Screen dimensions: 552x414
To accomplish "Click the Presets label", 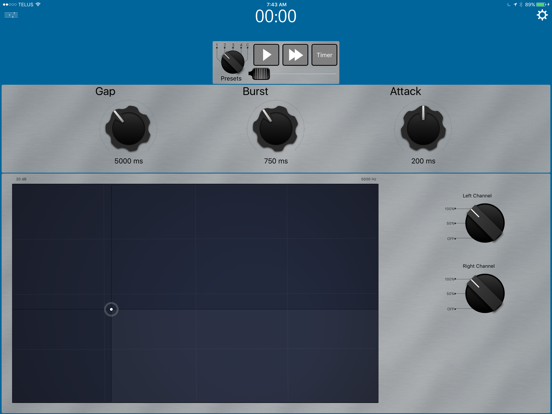I will point(231,79).
